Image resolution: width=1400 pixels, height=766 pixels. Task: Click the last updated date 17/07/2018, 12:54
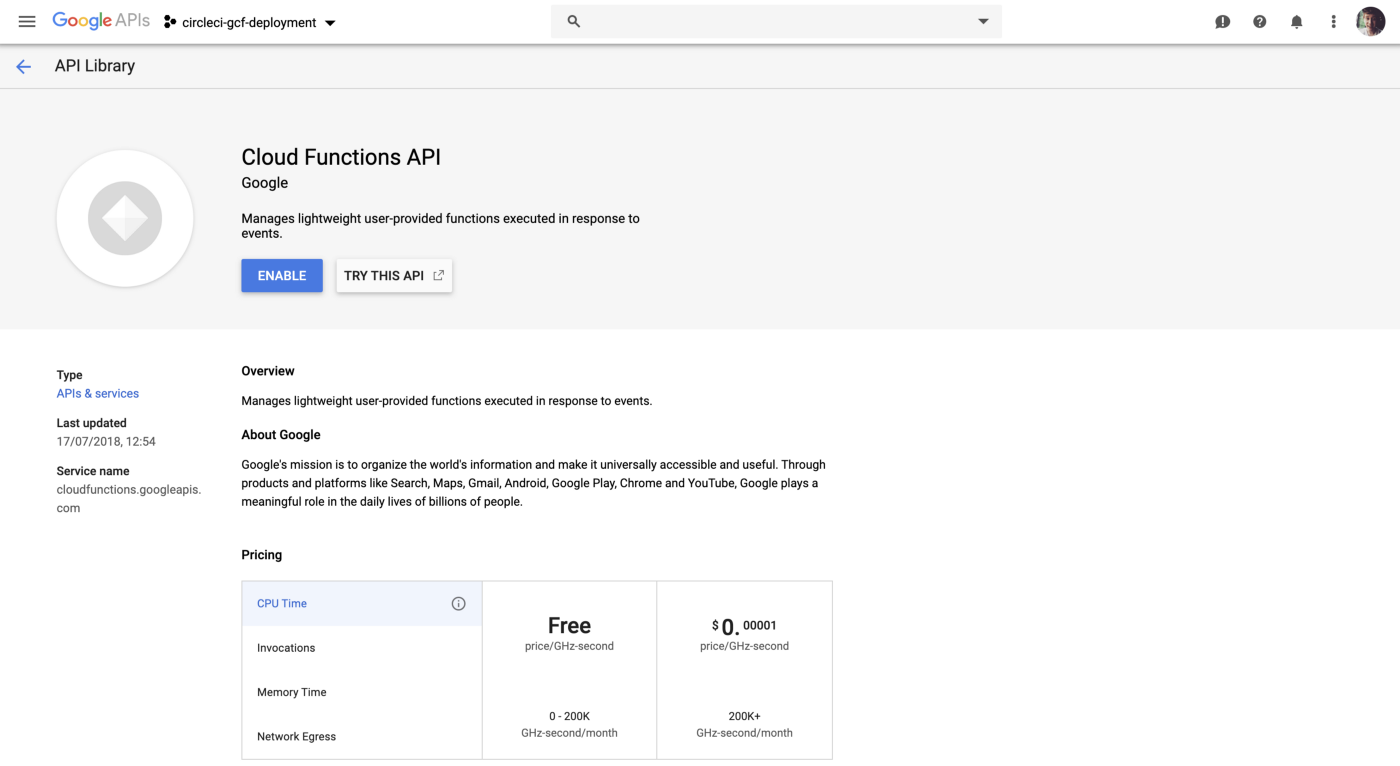click(x=106, y=441)
